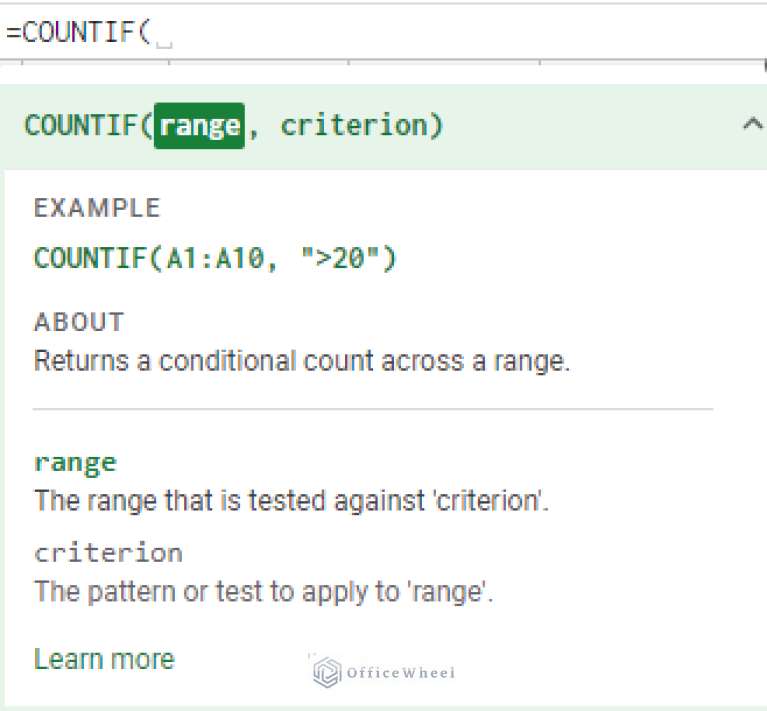Click 'The pattern or test to apply' description

click(x=264, y=591)
